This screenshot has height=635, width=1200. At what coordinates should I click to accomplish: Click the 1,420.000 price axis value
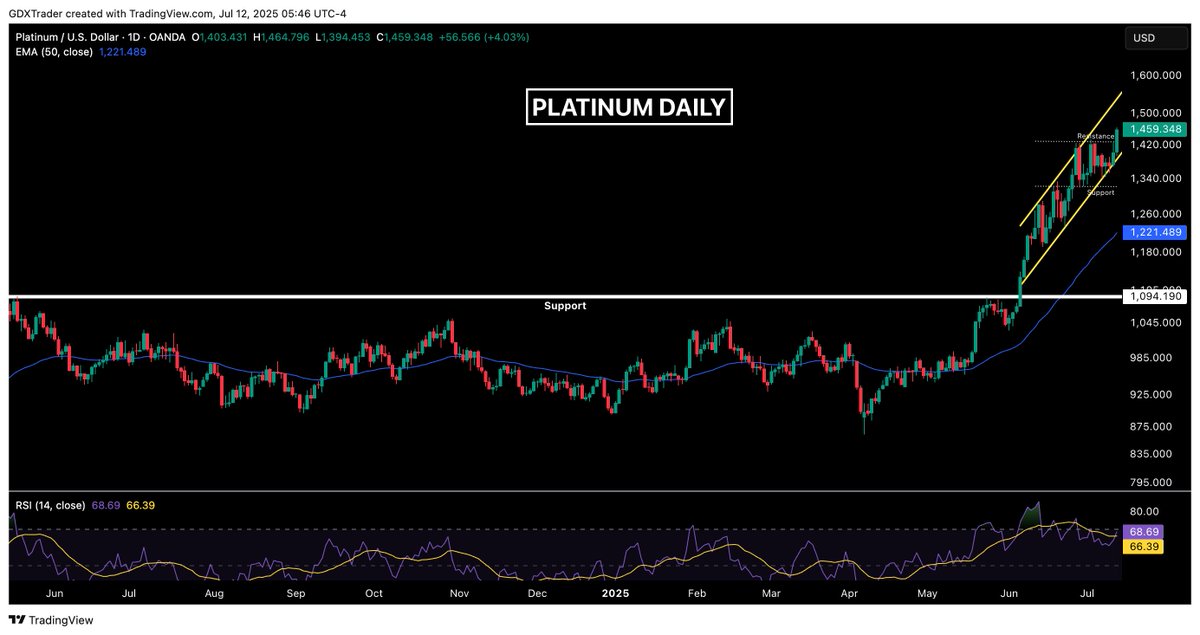[1157, 145]
